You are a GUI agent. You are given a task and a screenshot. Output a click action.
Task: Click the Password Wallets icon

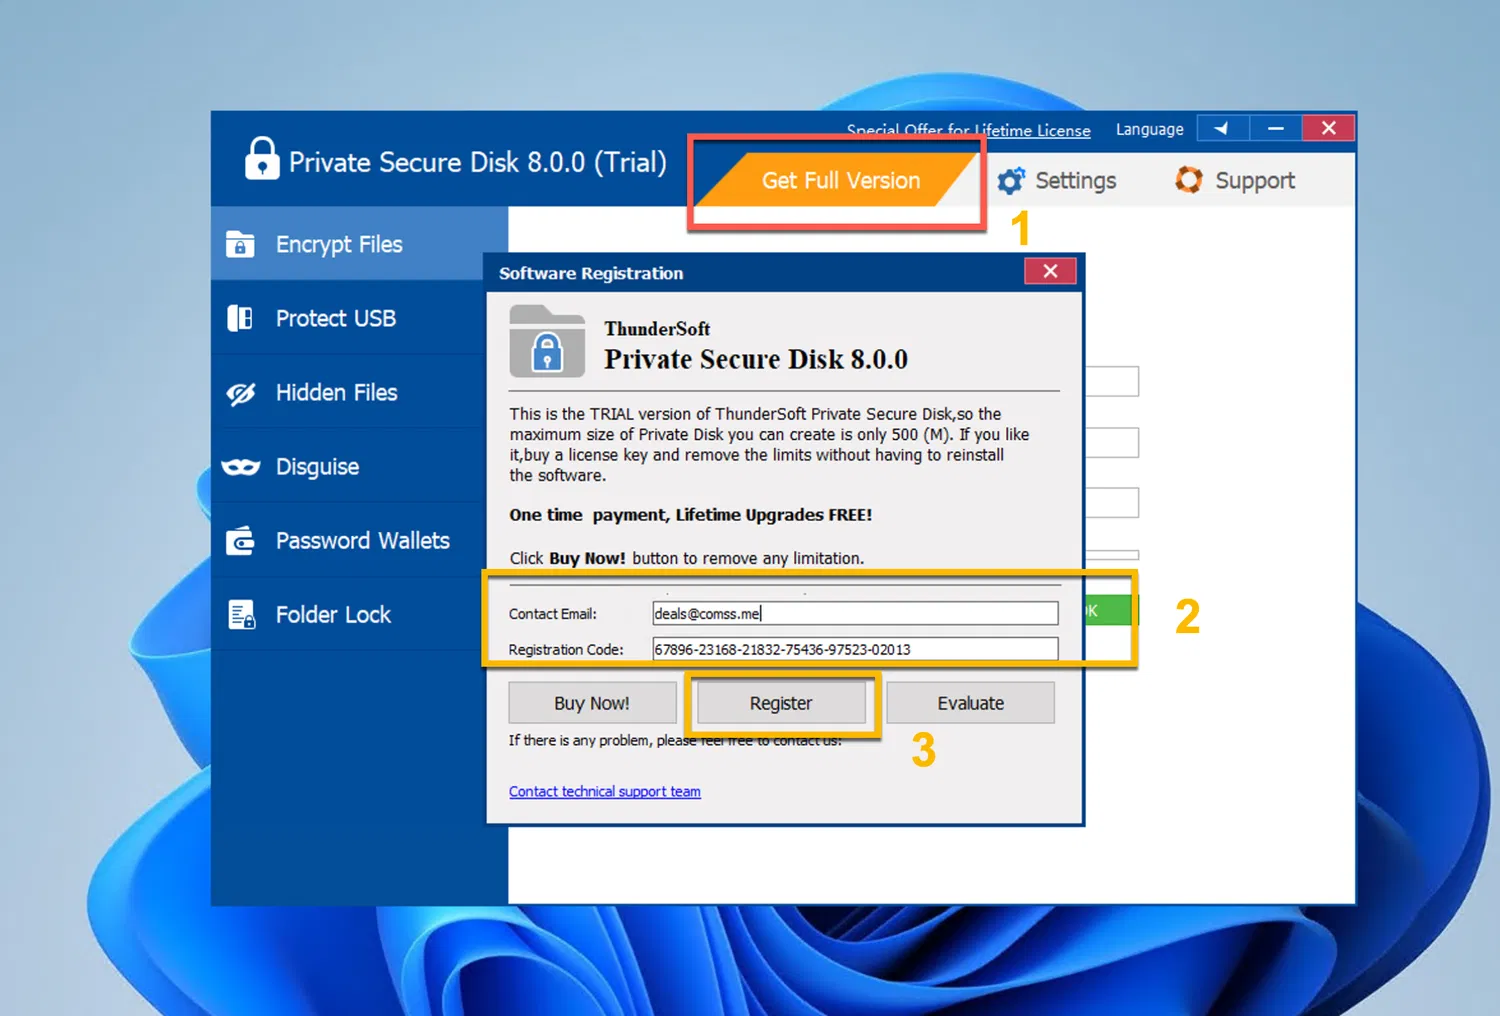(240, 541)
